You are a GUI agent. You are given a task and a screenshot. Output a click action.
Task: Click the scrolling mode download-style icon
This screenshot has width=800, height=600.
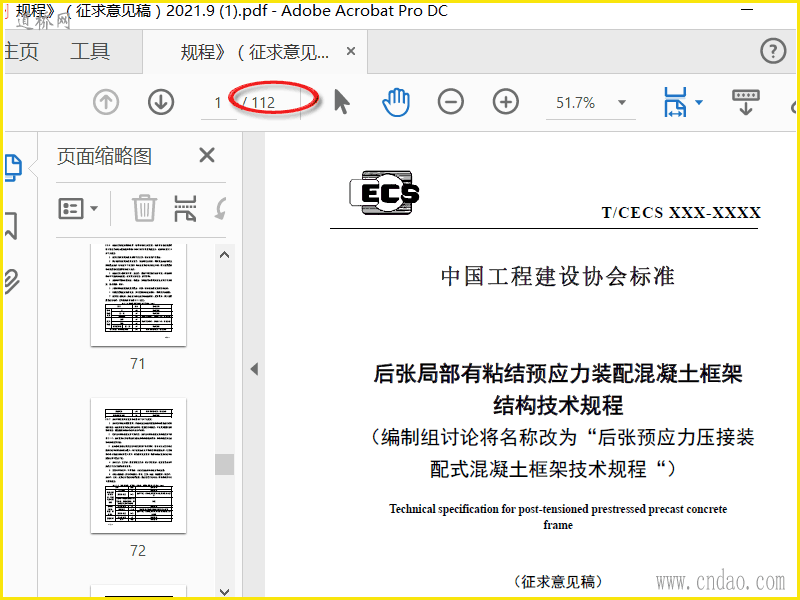coord(745,102)
